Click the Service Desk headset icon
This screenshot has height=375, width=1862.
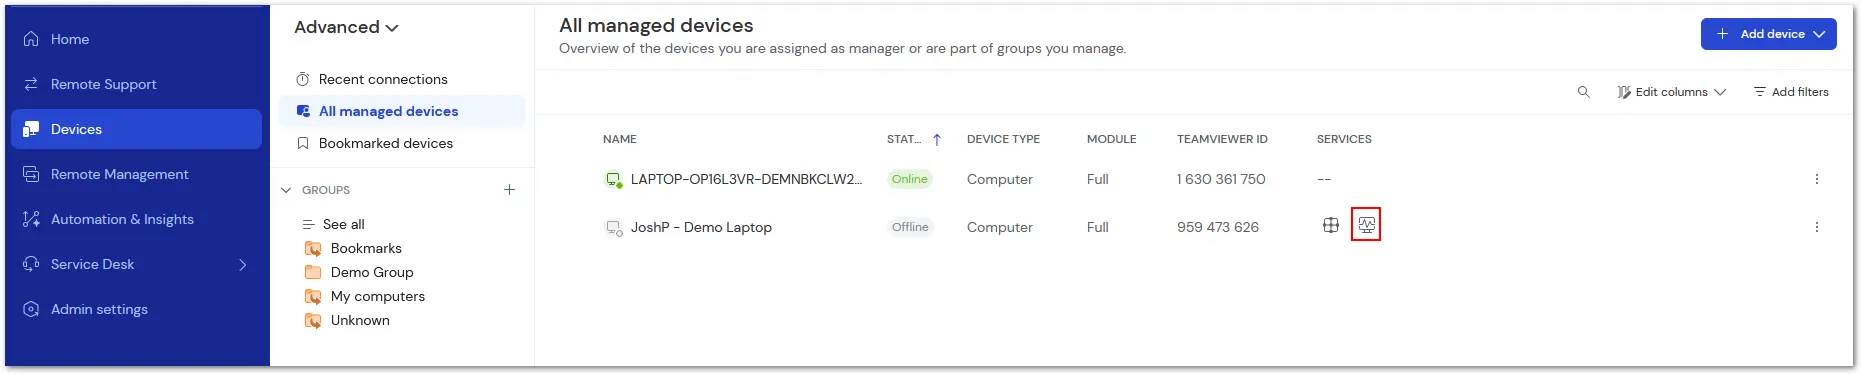coord(31,264)
